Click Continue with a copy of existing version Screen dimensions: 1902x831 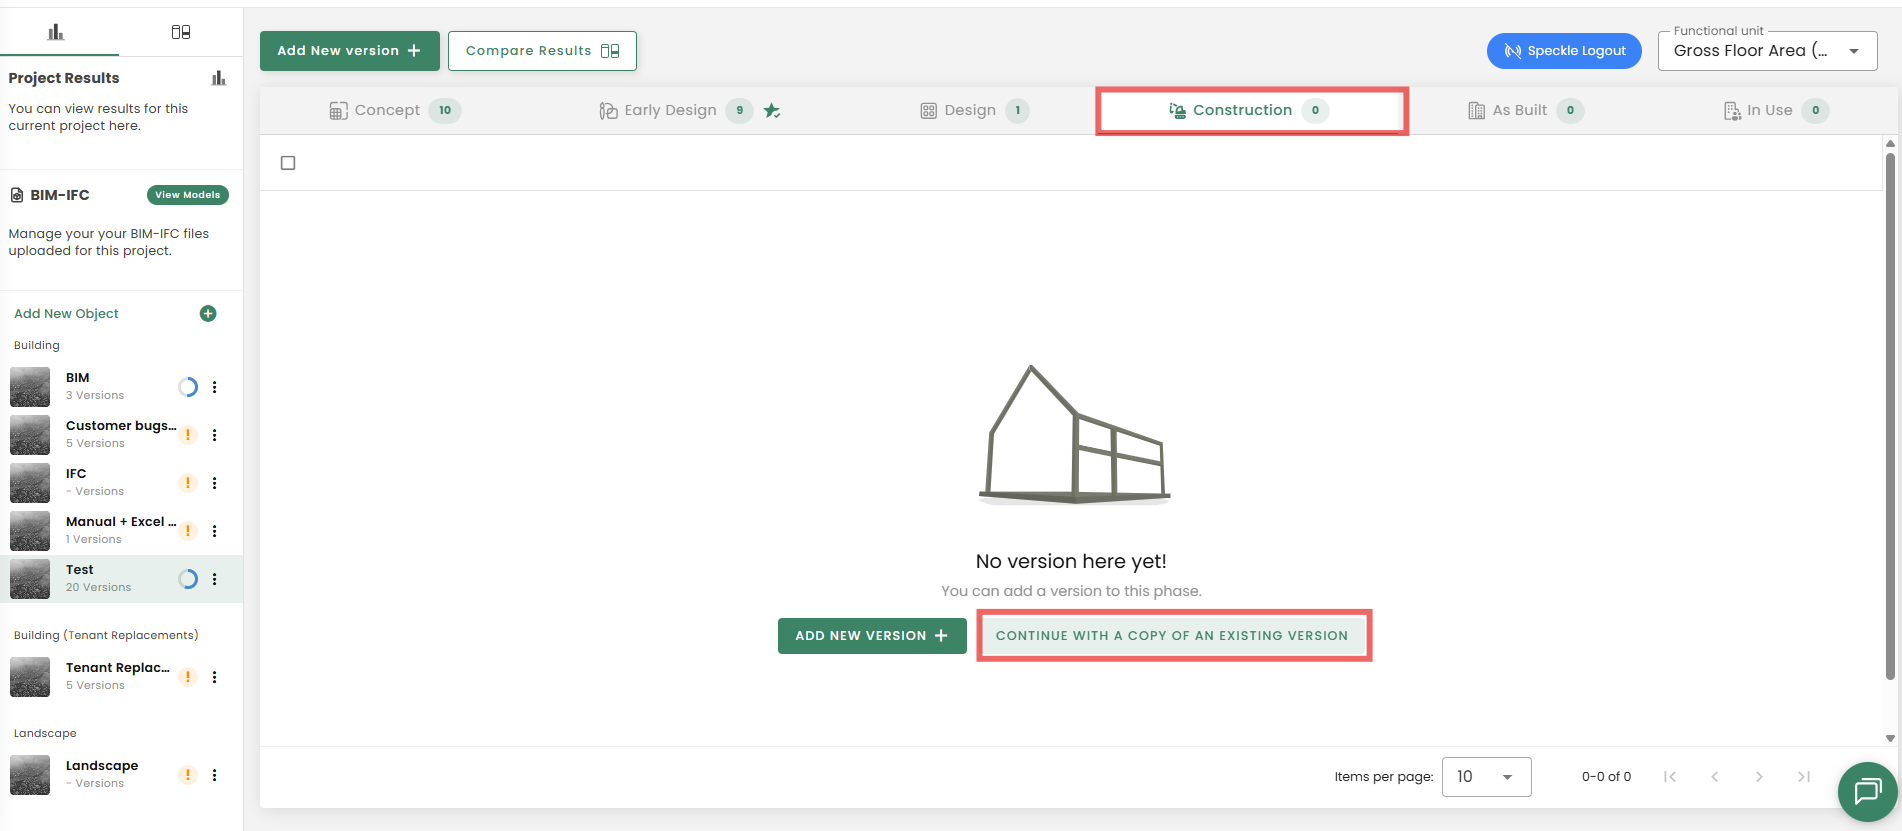[x=1172, y=636]
